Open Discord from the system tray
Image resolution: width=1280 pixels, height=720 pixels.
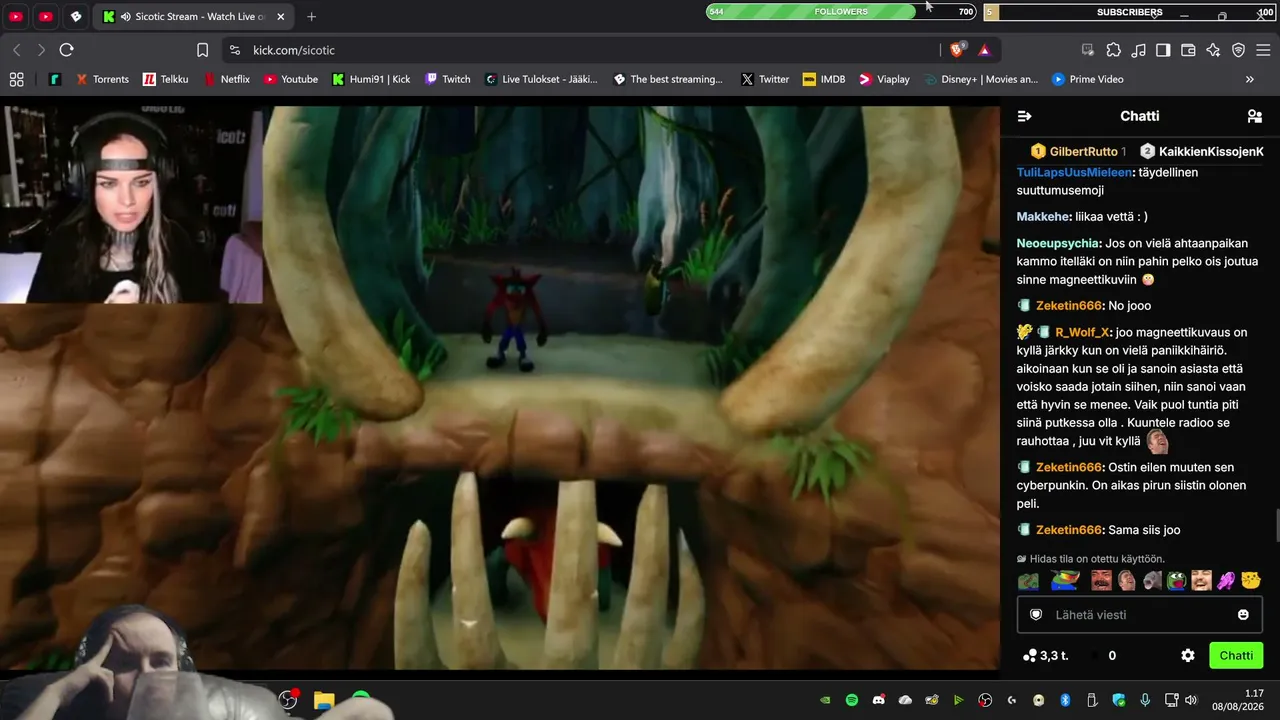click(x=879, y=700)
